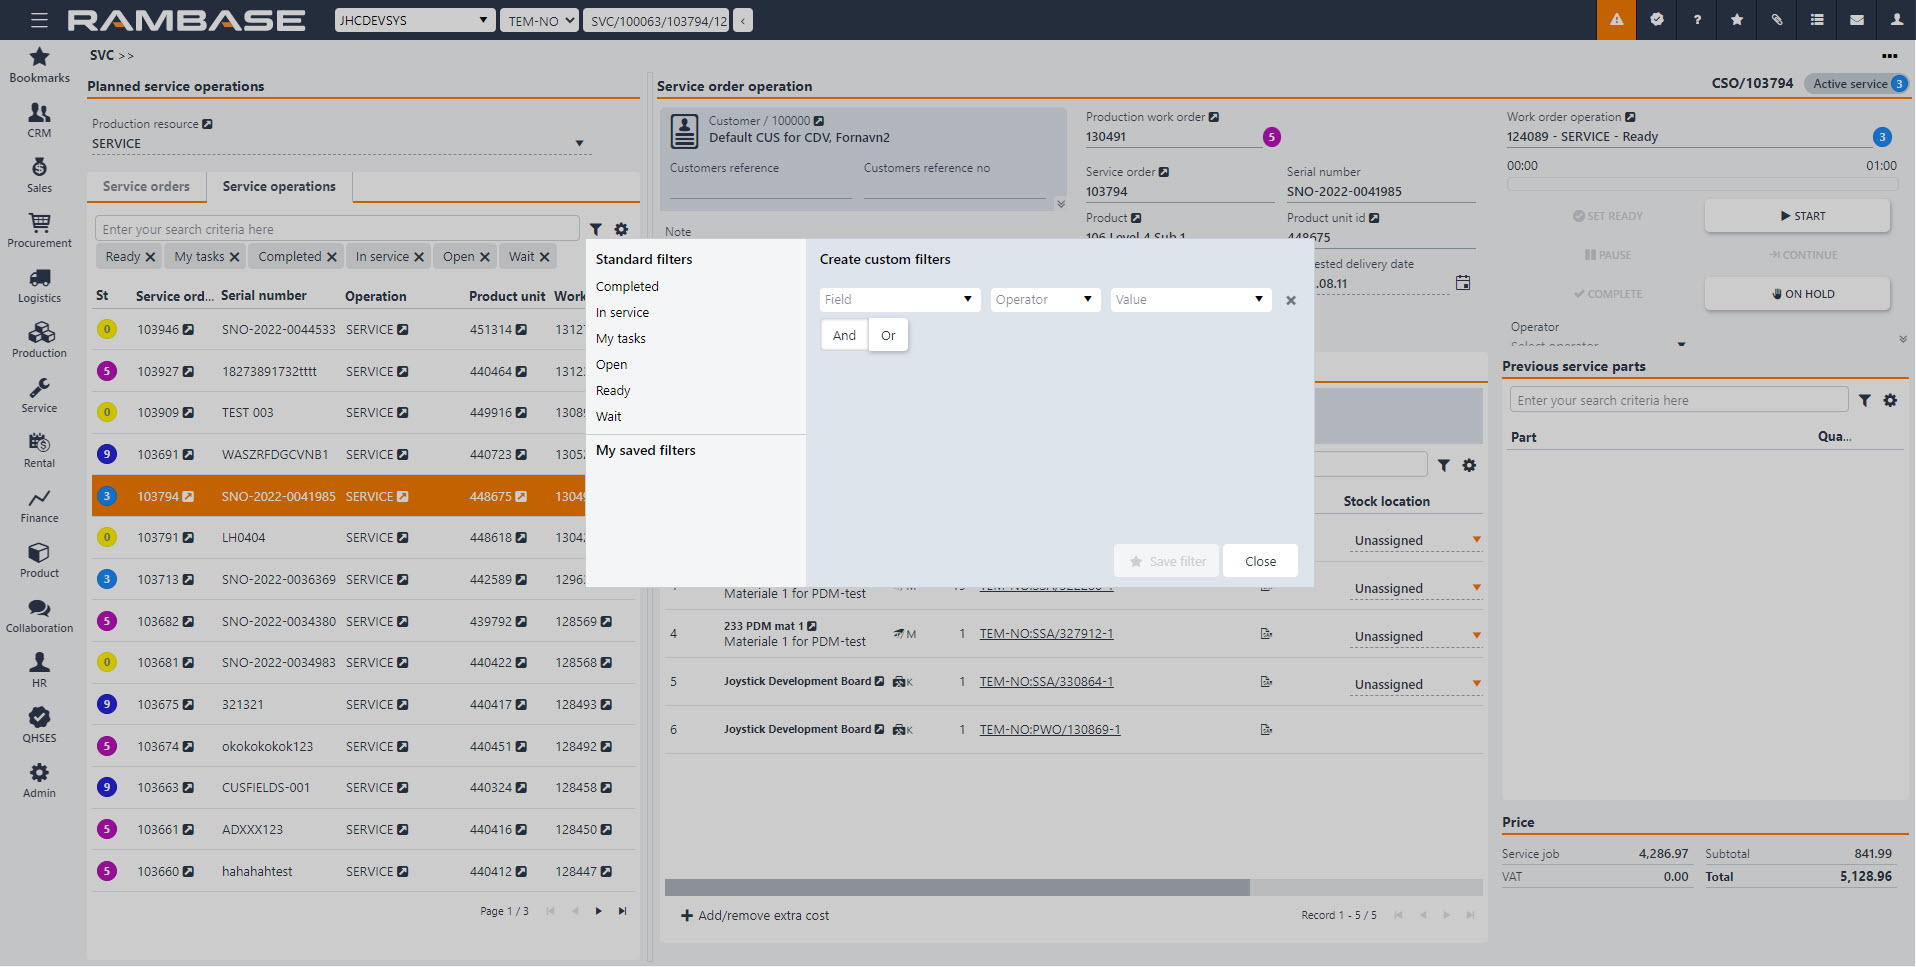The width and height of the screenshot is (1916, 967).
Task: Choose the In service standard filter
Action: 622,313
